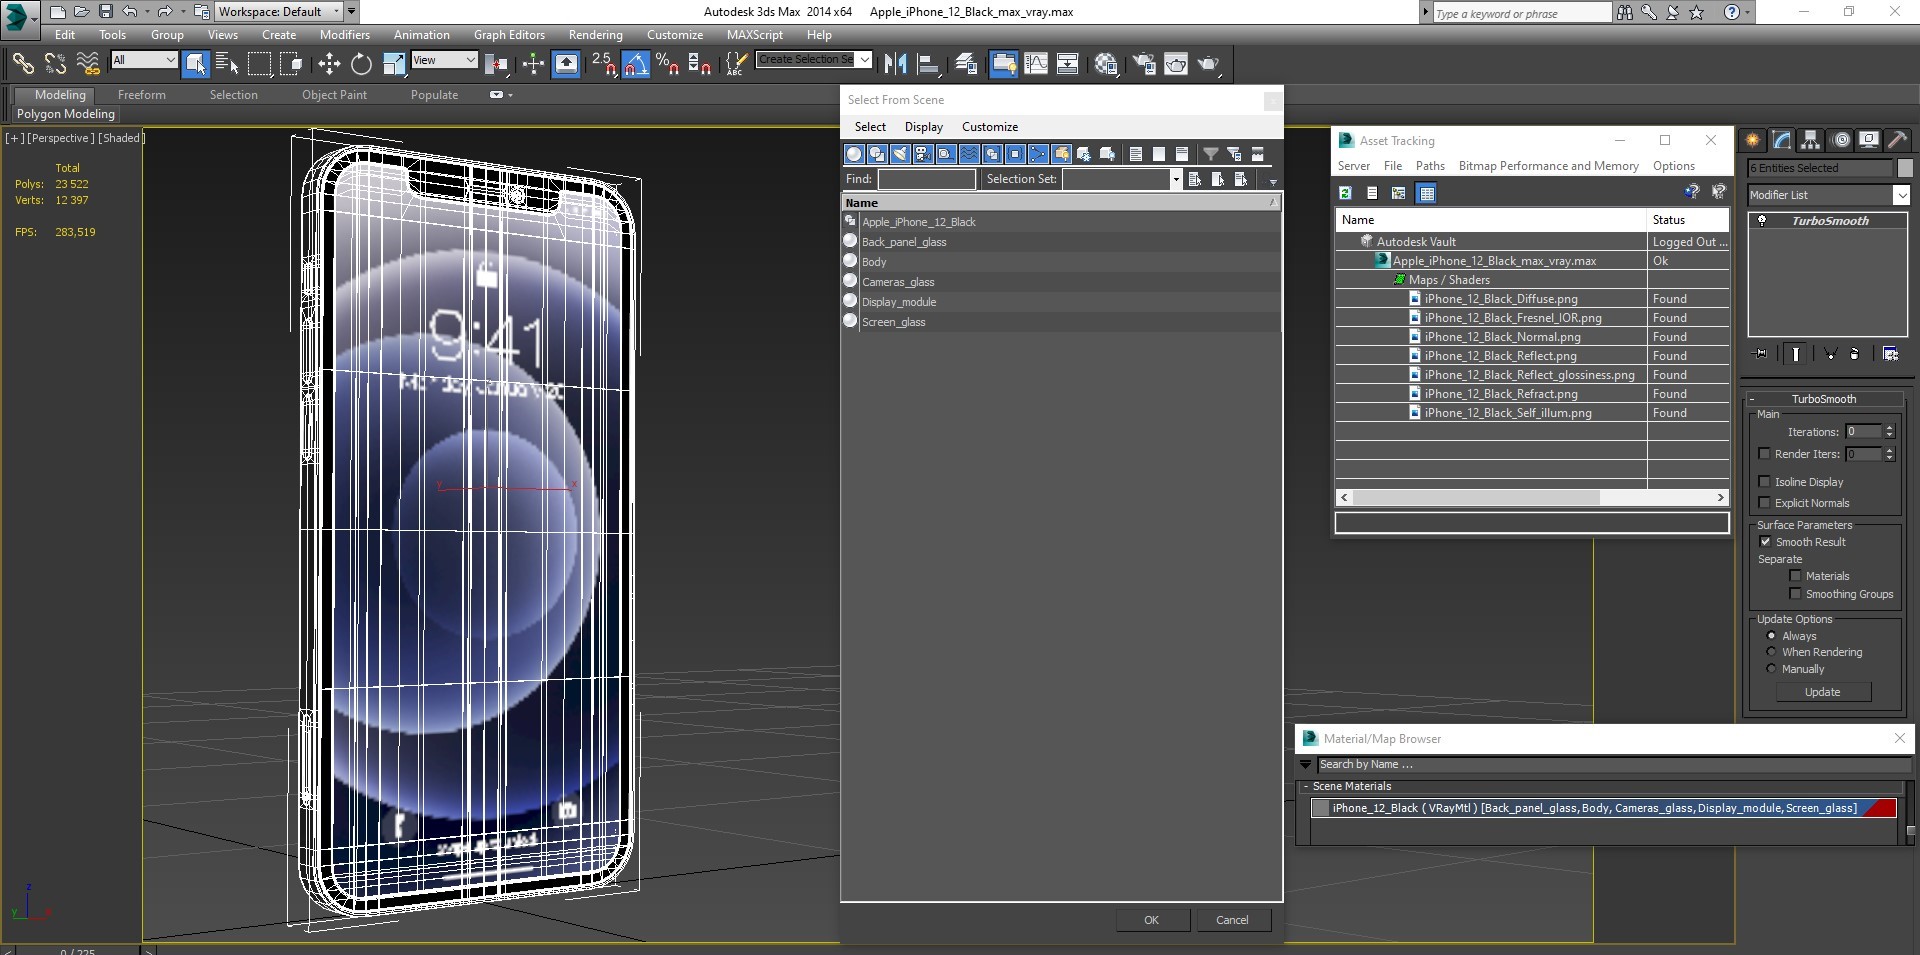Switch Asset Tracking to table view icon
Viewport: 1920px width, 955px height.
pos(1427,193)
